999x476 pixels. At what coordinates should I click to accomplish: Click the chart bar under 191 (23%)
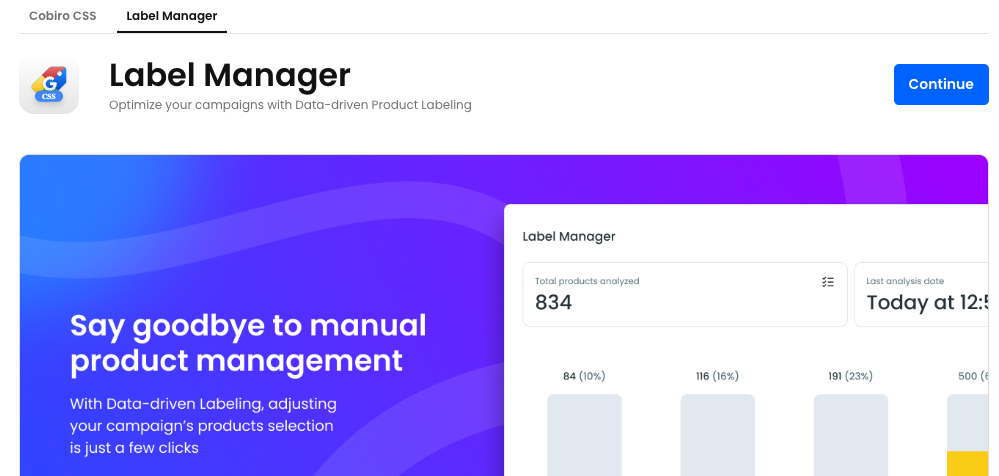851,435
